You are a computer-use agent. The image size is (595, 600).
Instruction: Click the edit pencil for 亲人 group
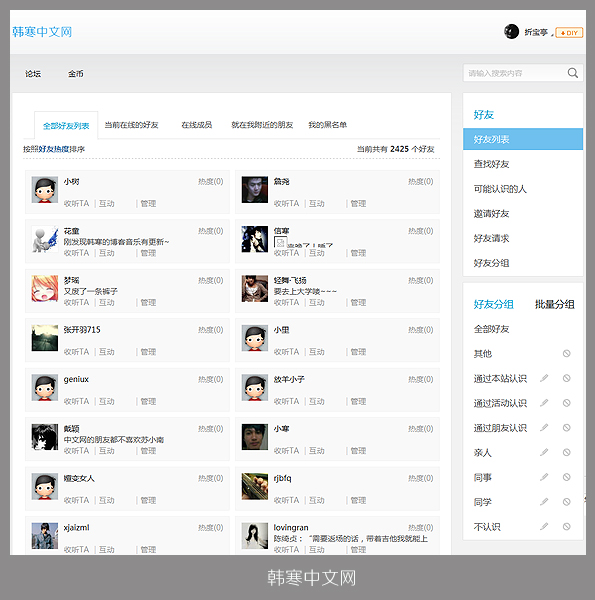tap(544, 452)
